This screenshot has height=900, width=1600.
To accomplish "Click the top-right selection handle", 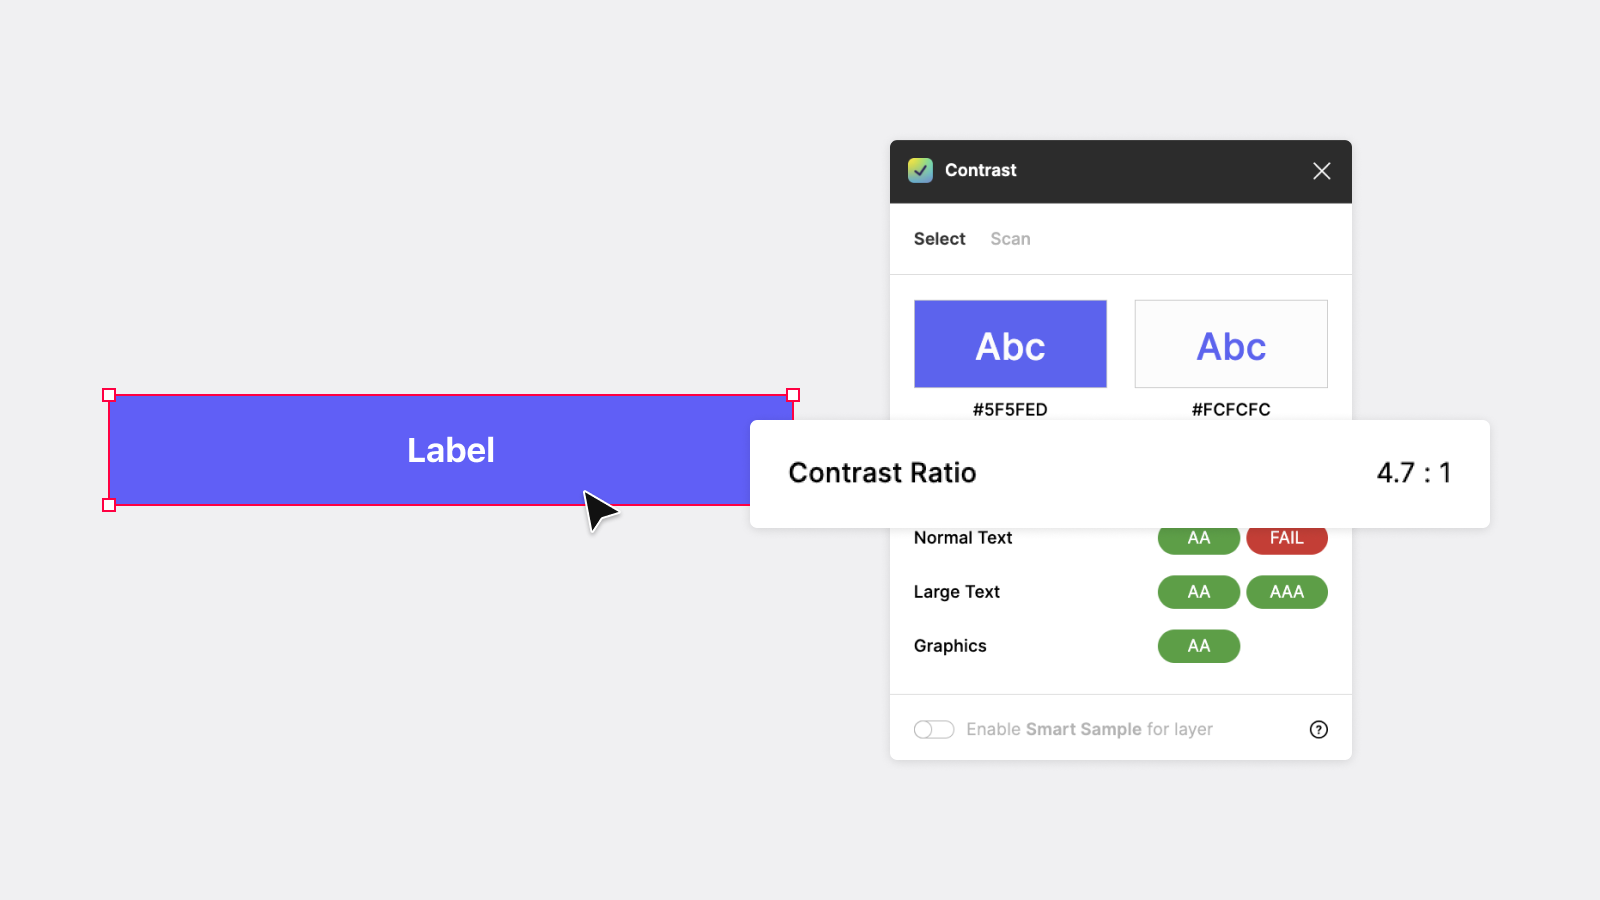I will click(793, 395).
